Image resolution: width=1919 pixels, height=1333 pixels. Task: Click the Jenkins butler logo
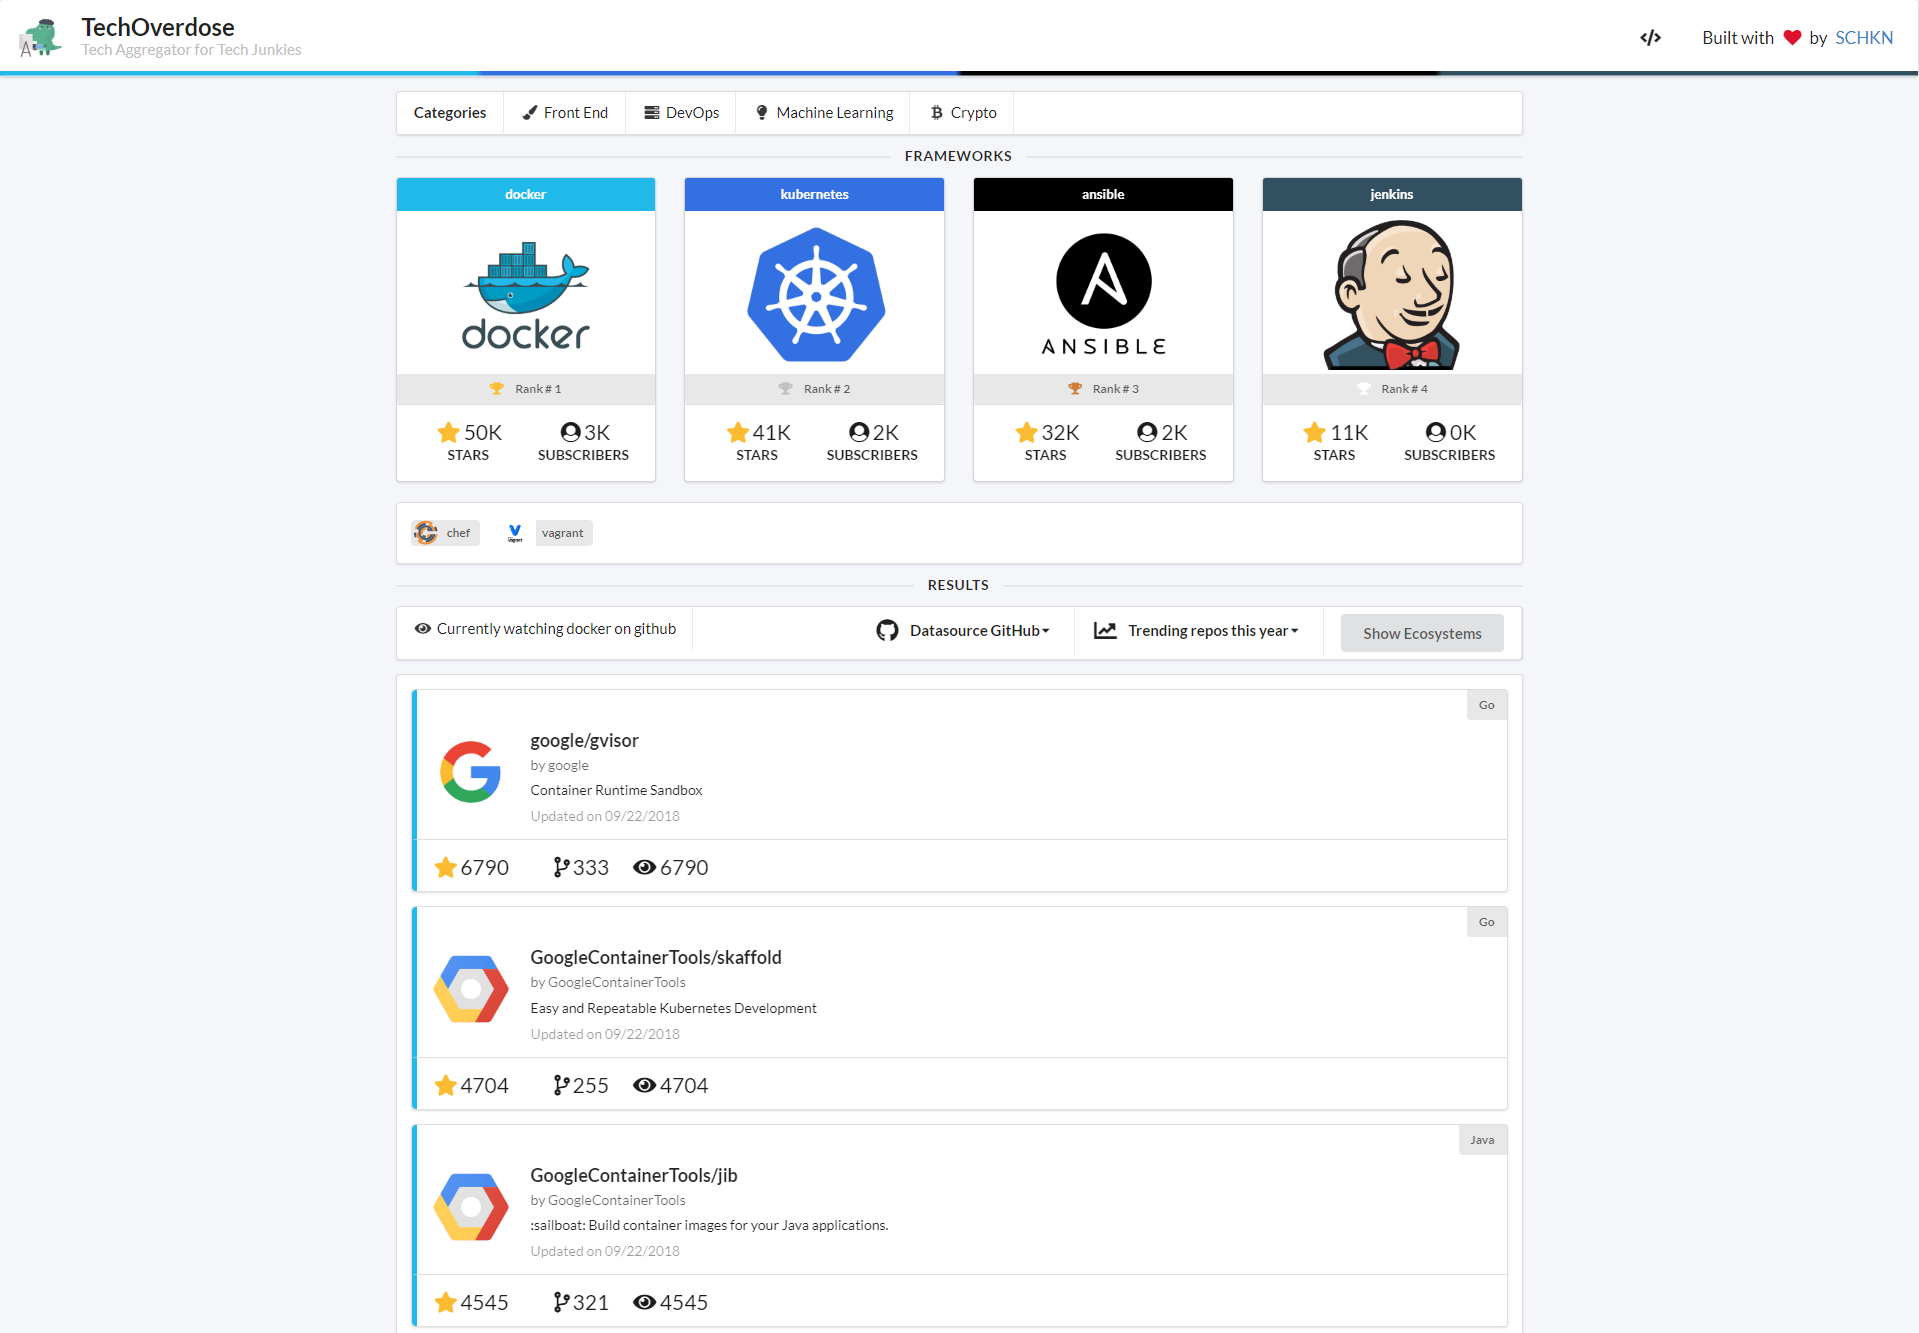pos(1392,295)
